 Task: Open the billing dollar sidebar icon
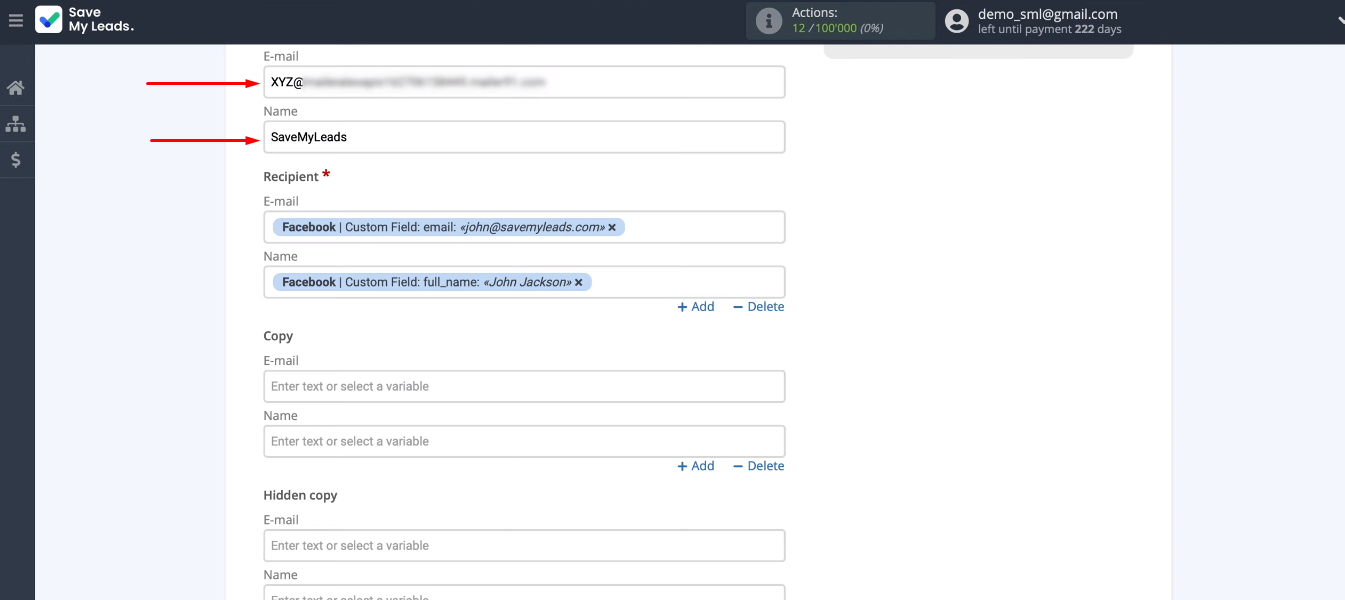[15, 160]
